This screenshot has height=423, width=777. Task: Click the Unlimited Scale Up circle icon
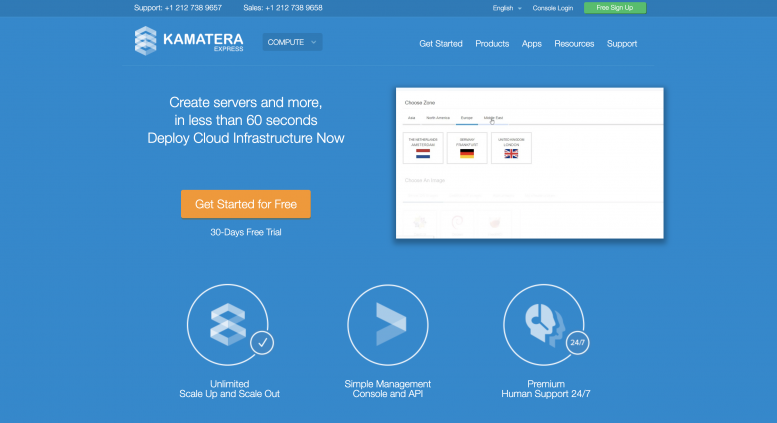(x=228, y=325)
